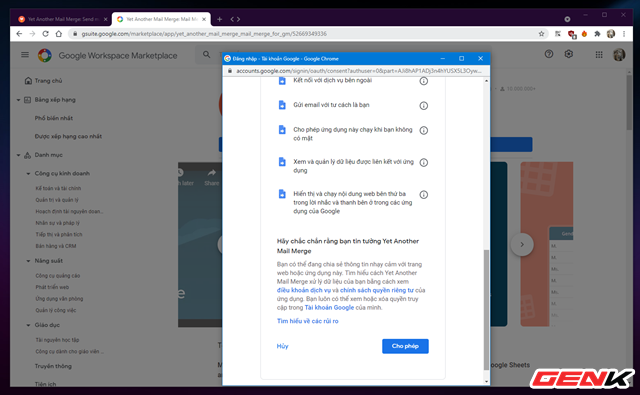Open Tài nguyên học tập category
The image size is (640, 395).
coord(57,340)
